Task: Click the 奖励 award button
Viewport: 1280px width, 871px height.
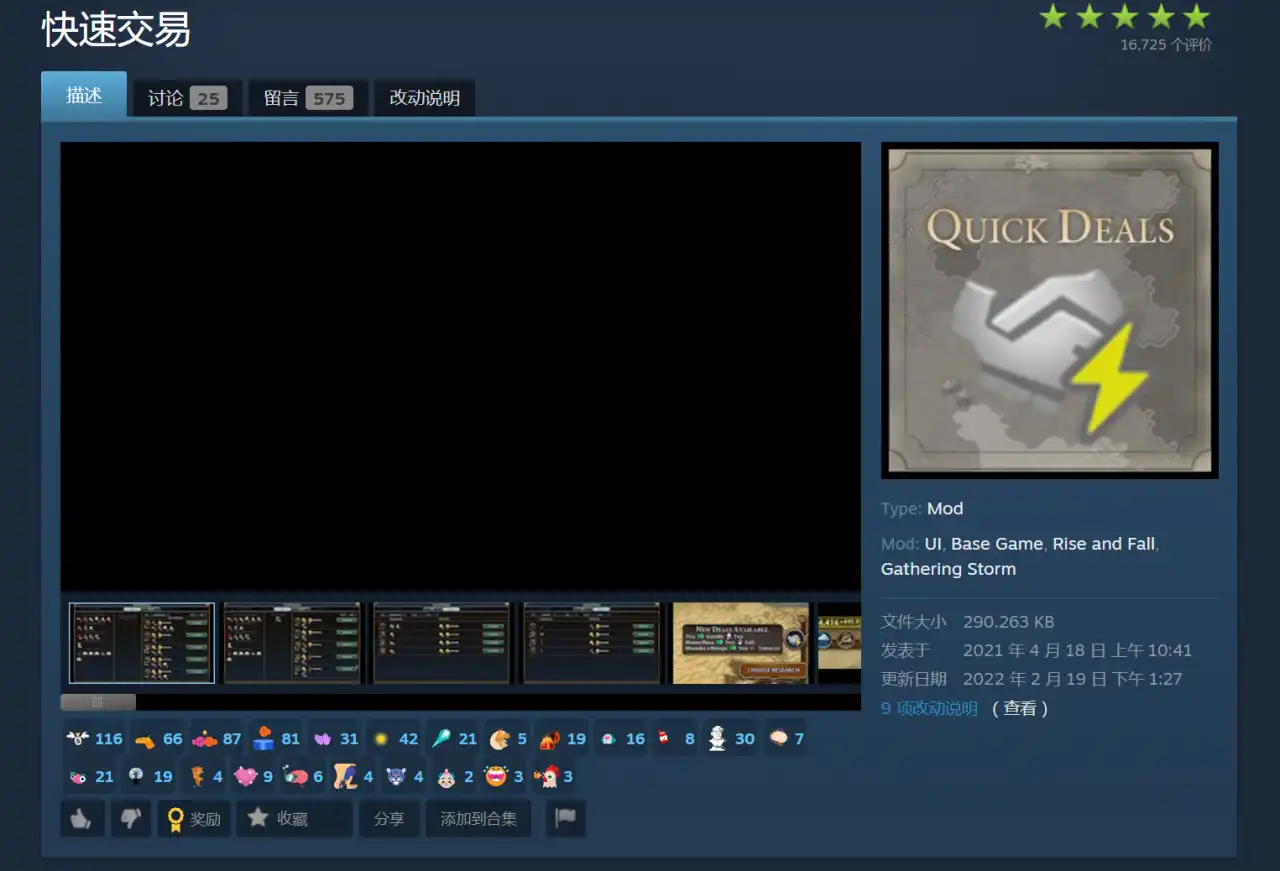Action: coord(194,818)
